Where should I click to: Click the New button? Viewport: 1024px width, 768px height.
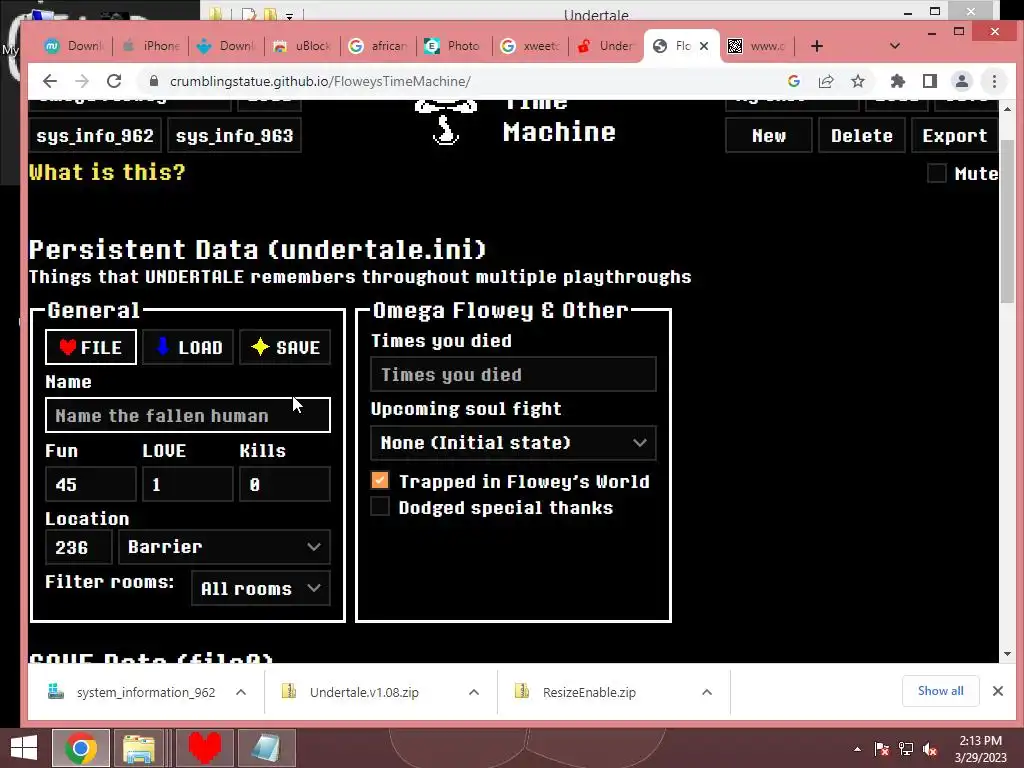(769, 135)
